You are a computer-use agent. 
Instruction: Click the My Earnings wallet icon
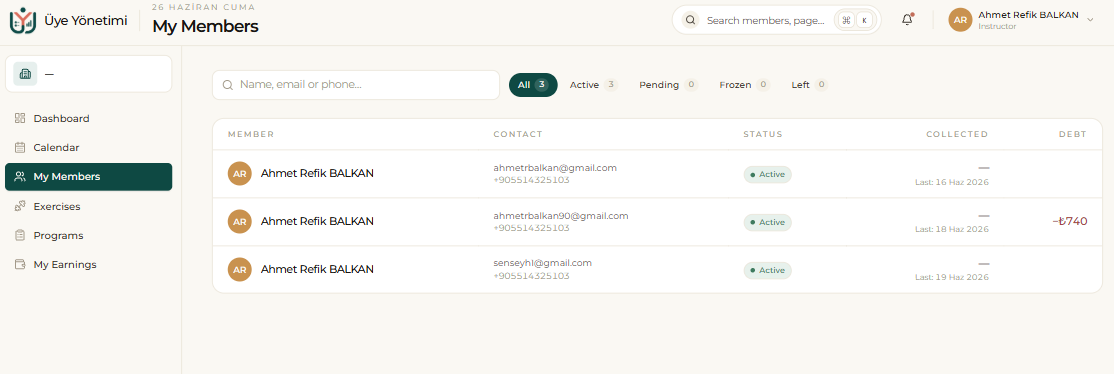coord(20,265)
